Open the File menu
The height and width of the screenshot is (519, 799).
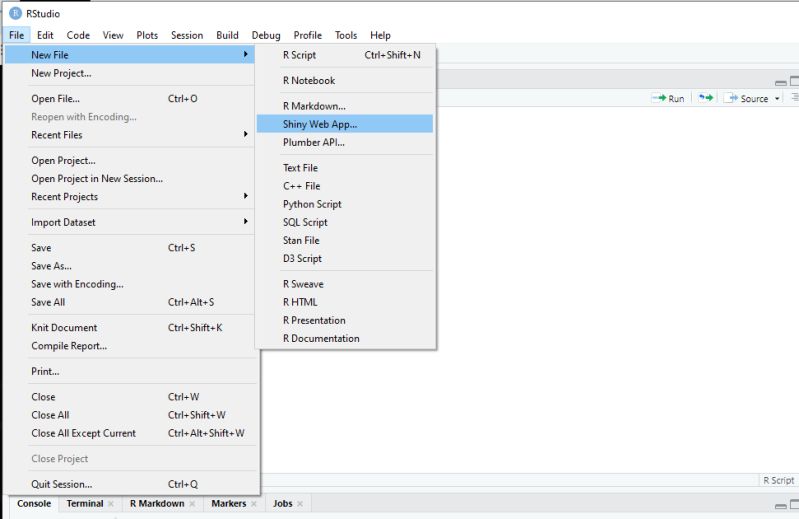[16, 35]
